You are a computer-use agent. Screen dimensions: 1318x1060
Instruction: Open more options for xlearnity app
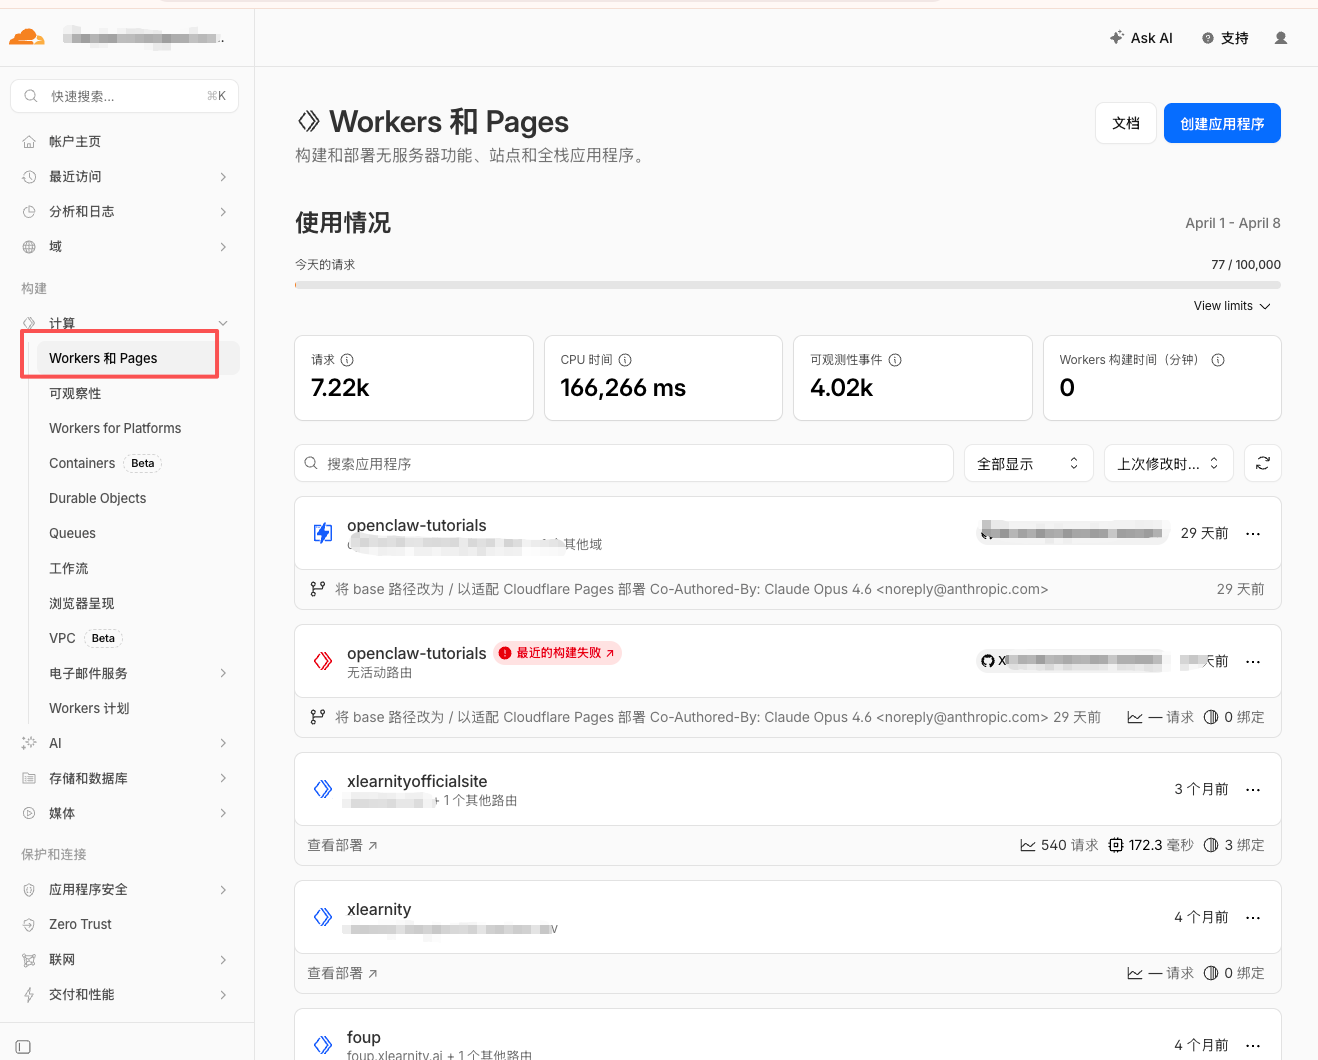(1253, 918)
